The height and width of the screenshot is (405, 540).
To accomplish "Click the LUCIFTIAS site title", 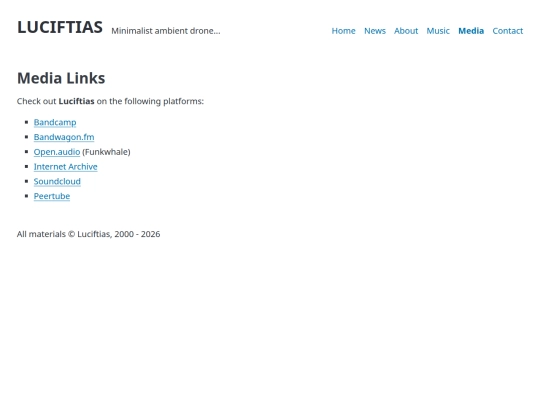I will pyautogui.click(x=60, y=27).
